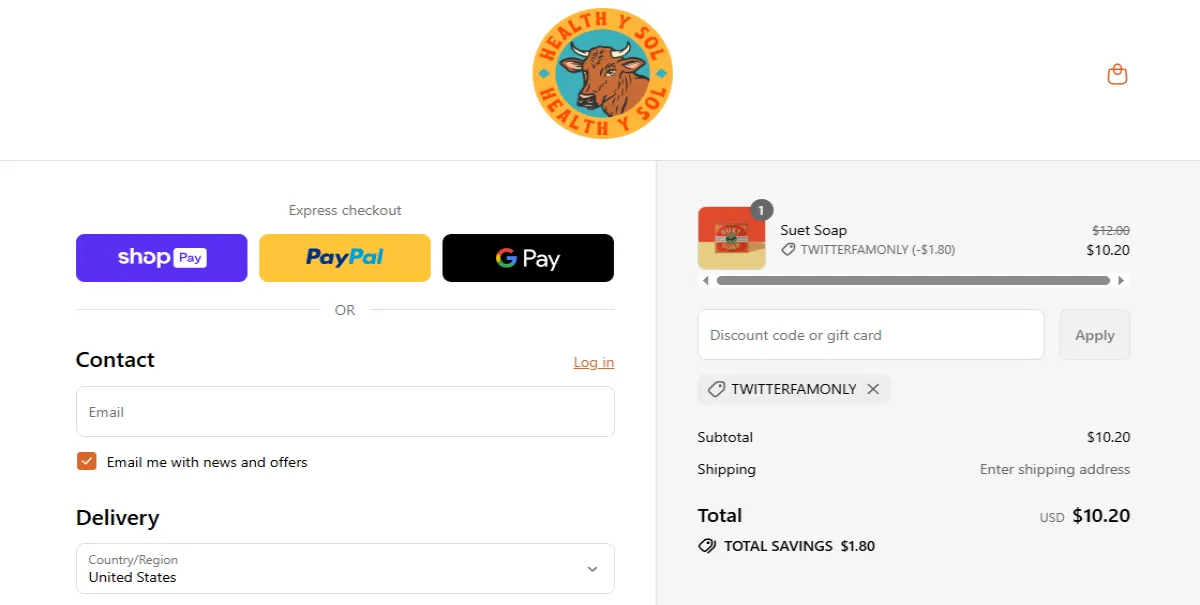Click the TOTAL SAVINGS tag icon

click(x=706, y=546)
